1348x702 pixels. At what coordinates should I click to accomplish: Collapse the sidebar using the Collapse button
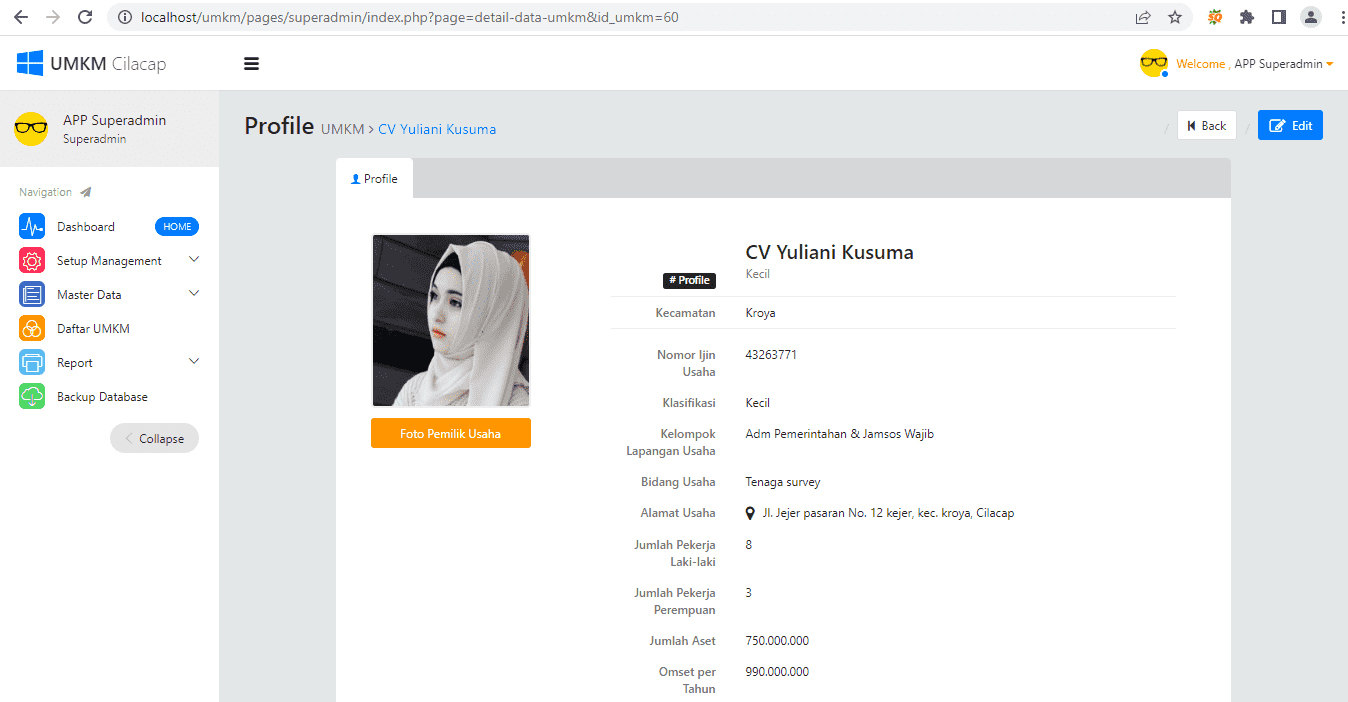[154, 438]
